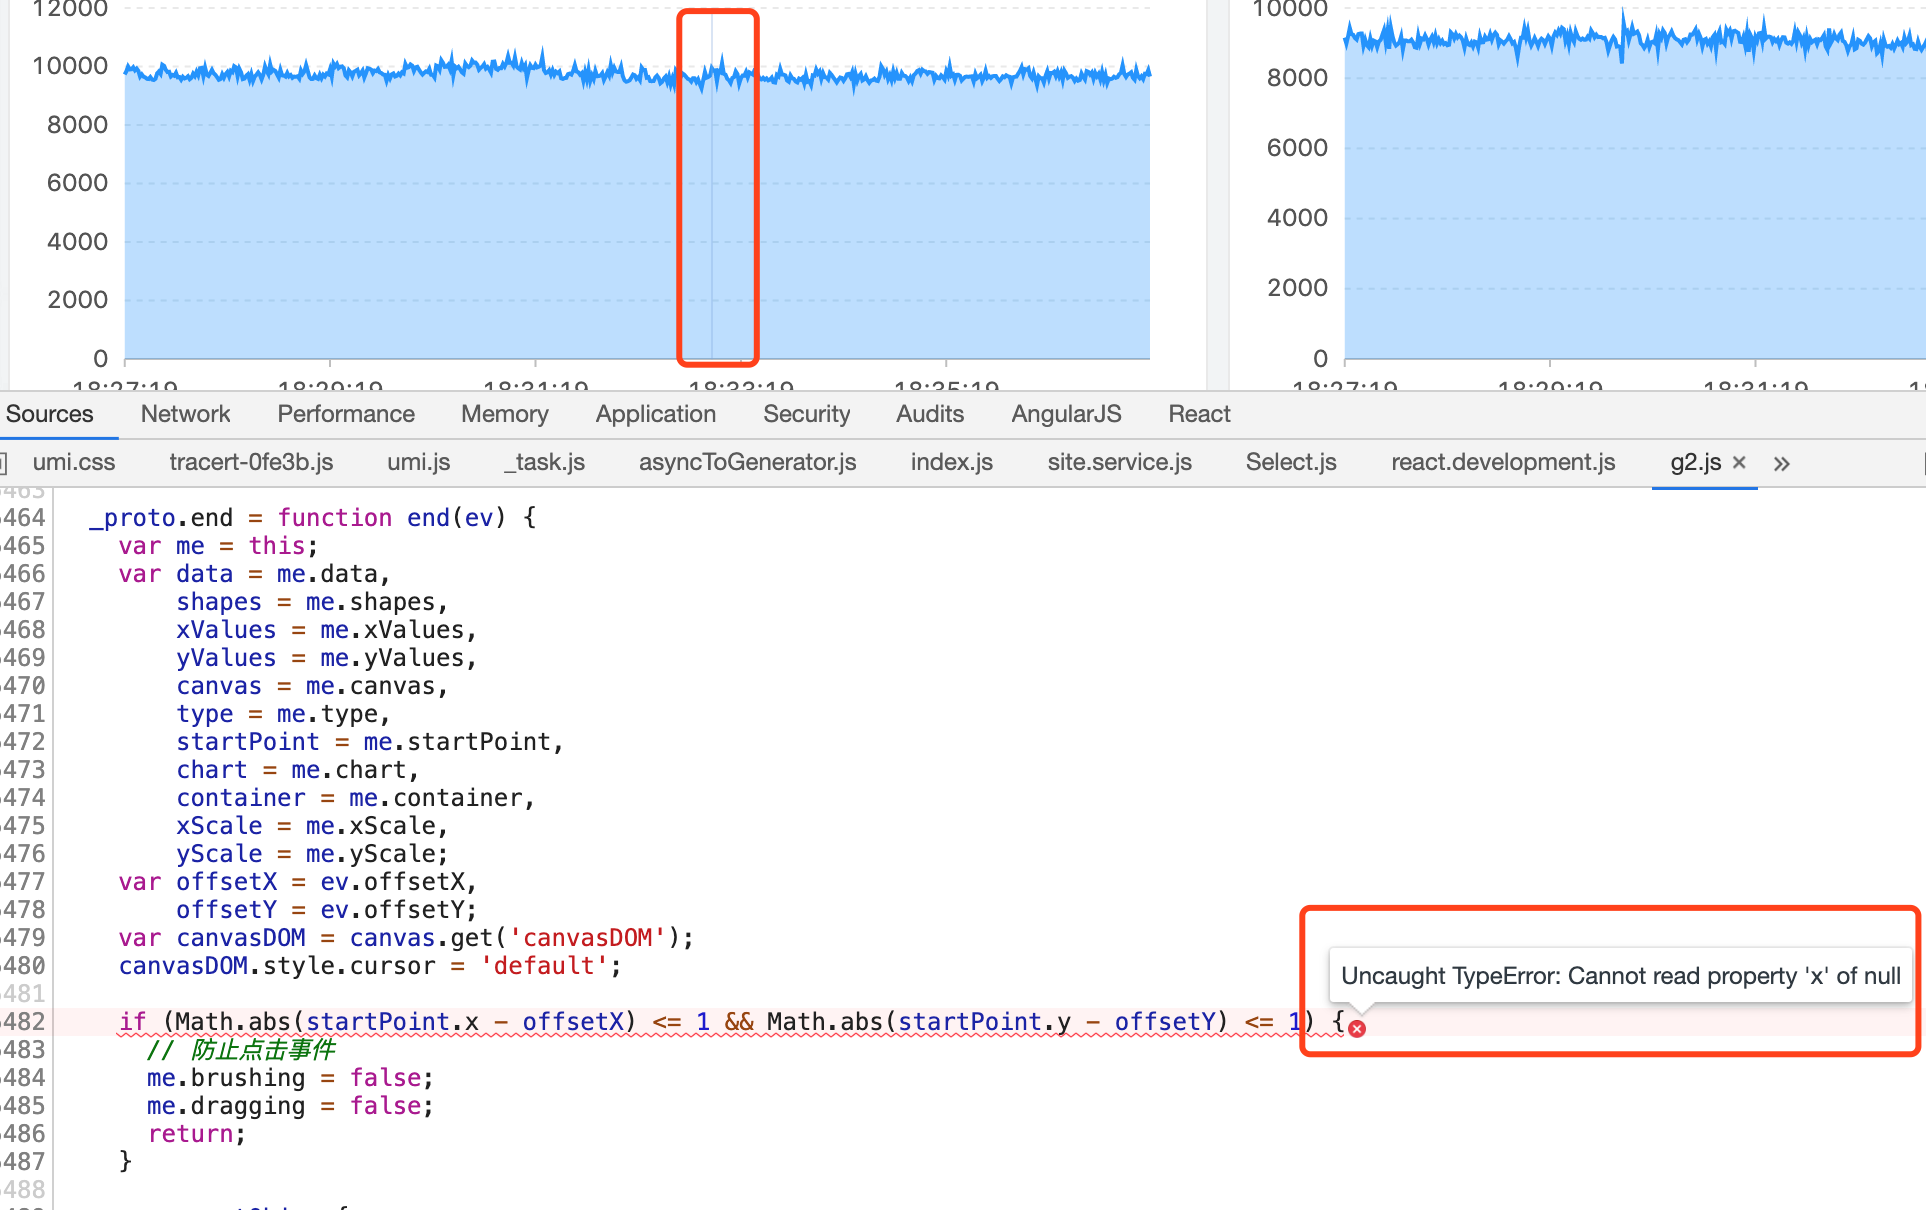Switch to the Application panel tab
The height and width of the screenshot is (1210, 1926).
tap(655, 414)
